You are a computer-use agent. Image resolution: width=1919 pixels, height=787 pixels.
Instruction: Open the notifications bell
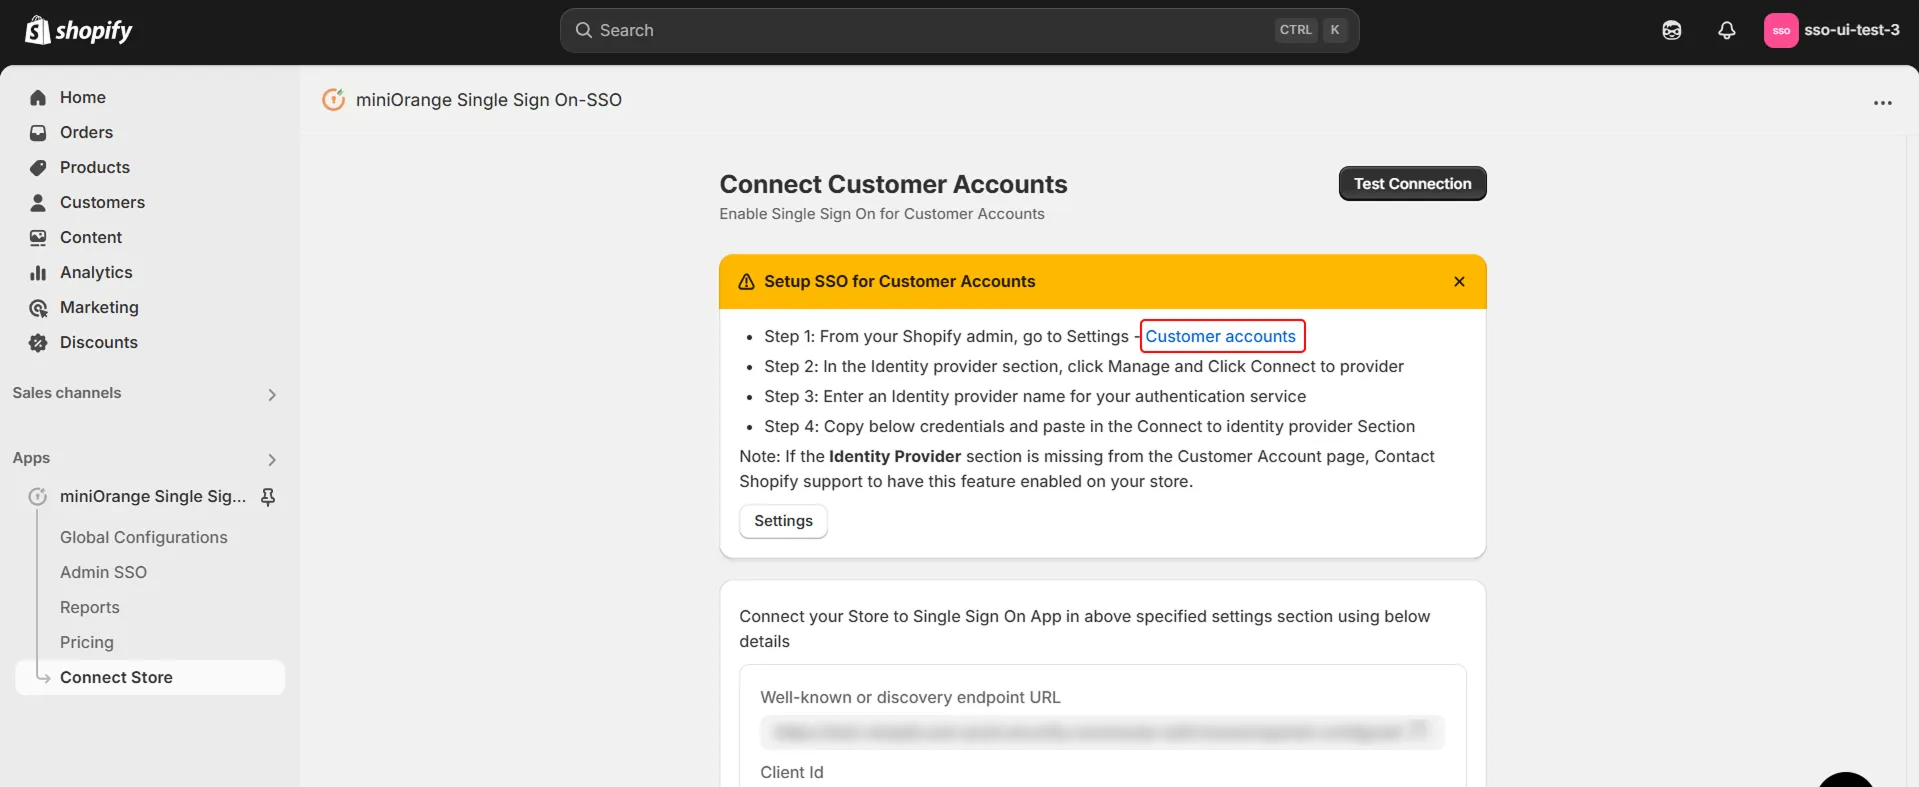pos(1726,30)
